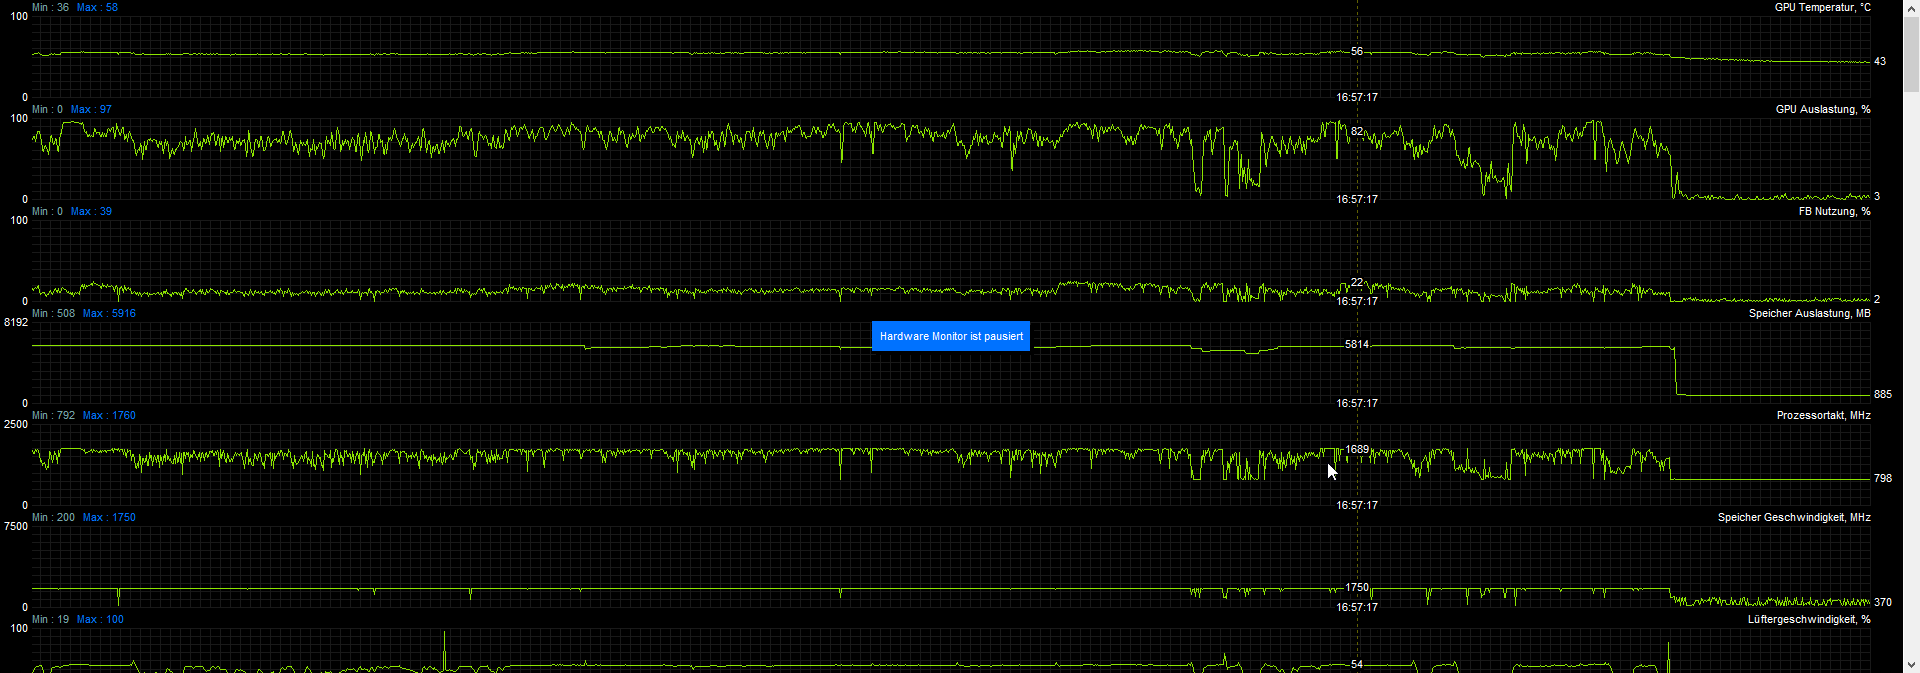The image size is (1920, 673).
Task: Click the 'Max : 97' GPU usage readout
Action: (x=91, y=109)
